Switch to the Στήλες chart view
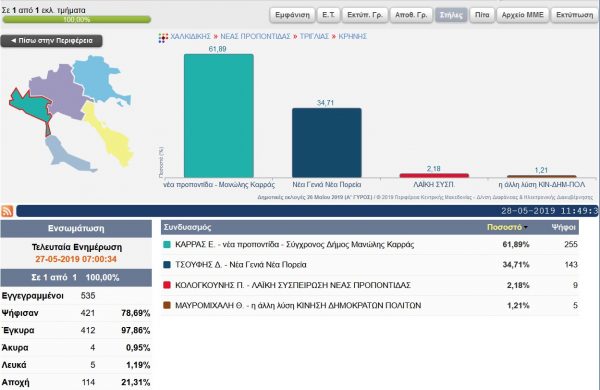 [451, 15]
